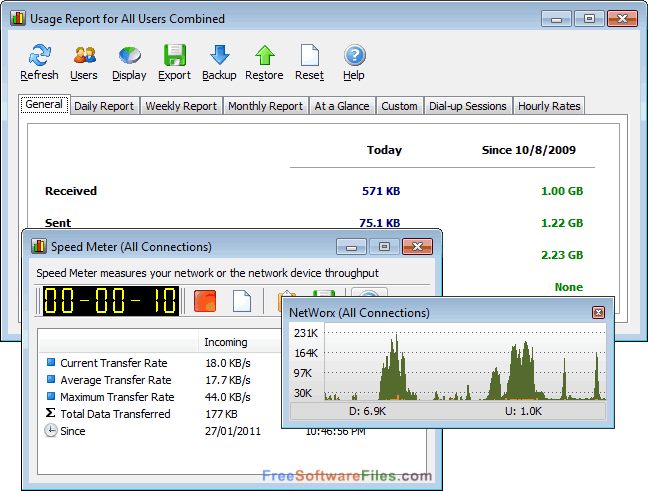The height and width of the screenshot is (491, 648).
Task: Open the Weekly Report tab
Action: pos(181,106)
